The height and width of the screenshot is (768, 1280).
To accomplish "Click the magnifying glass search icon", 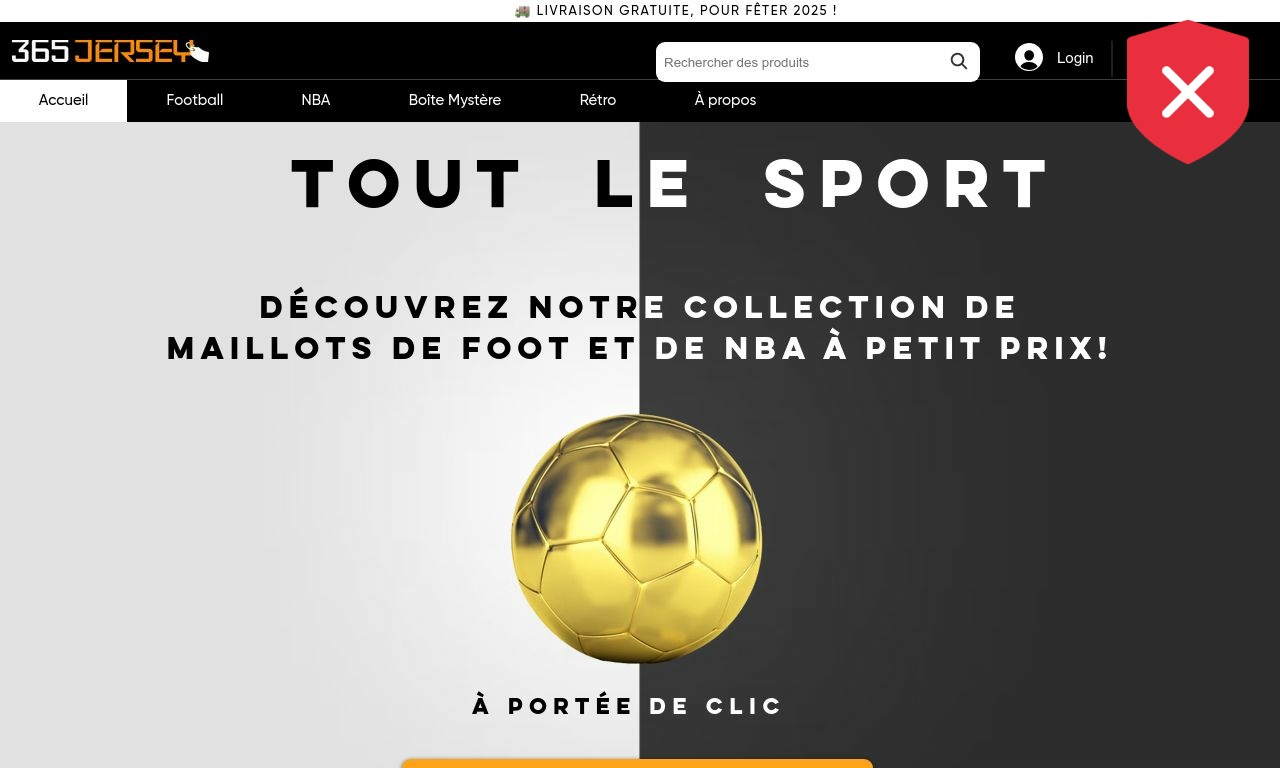I will coord(959,62).
